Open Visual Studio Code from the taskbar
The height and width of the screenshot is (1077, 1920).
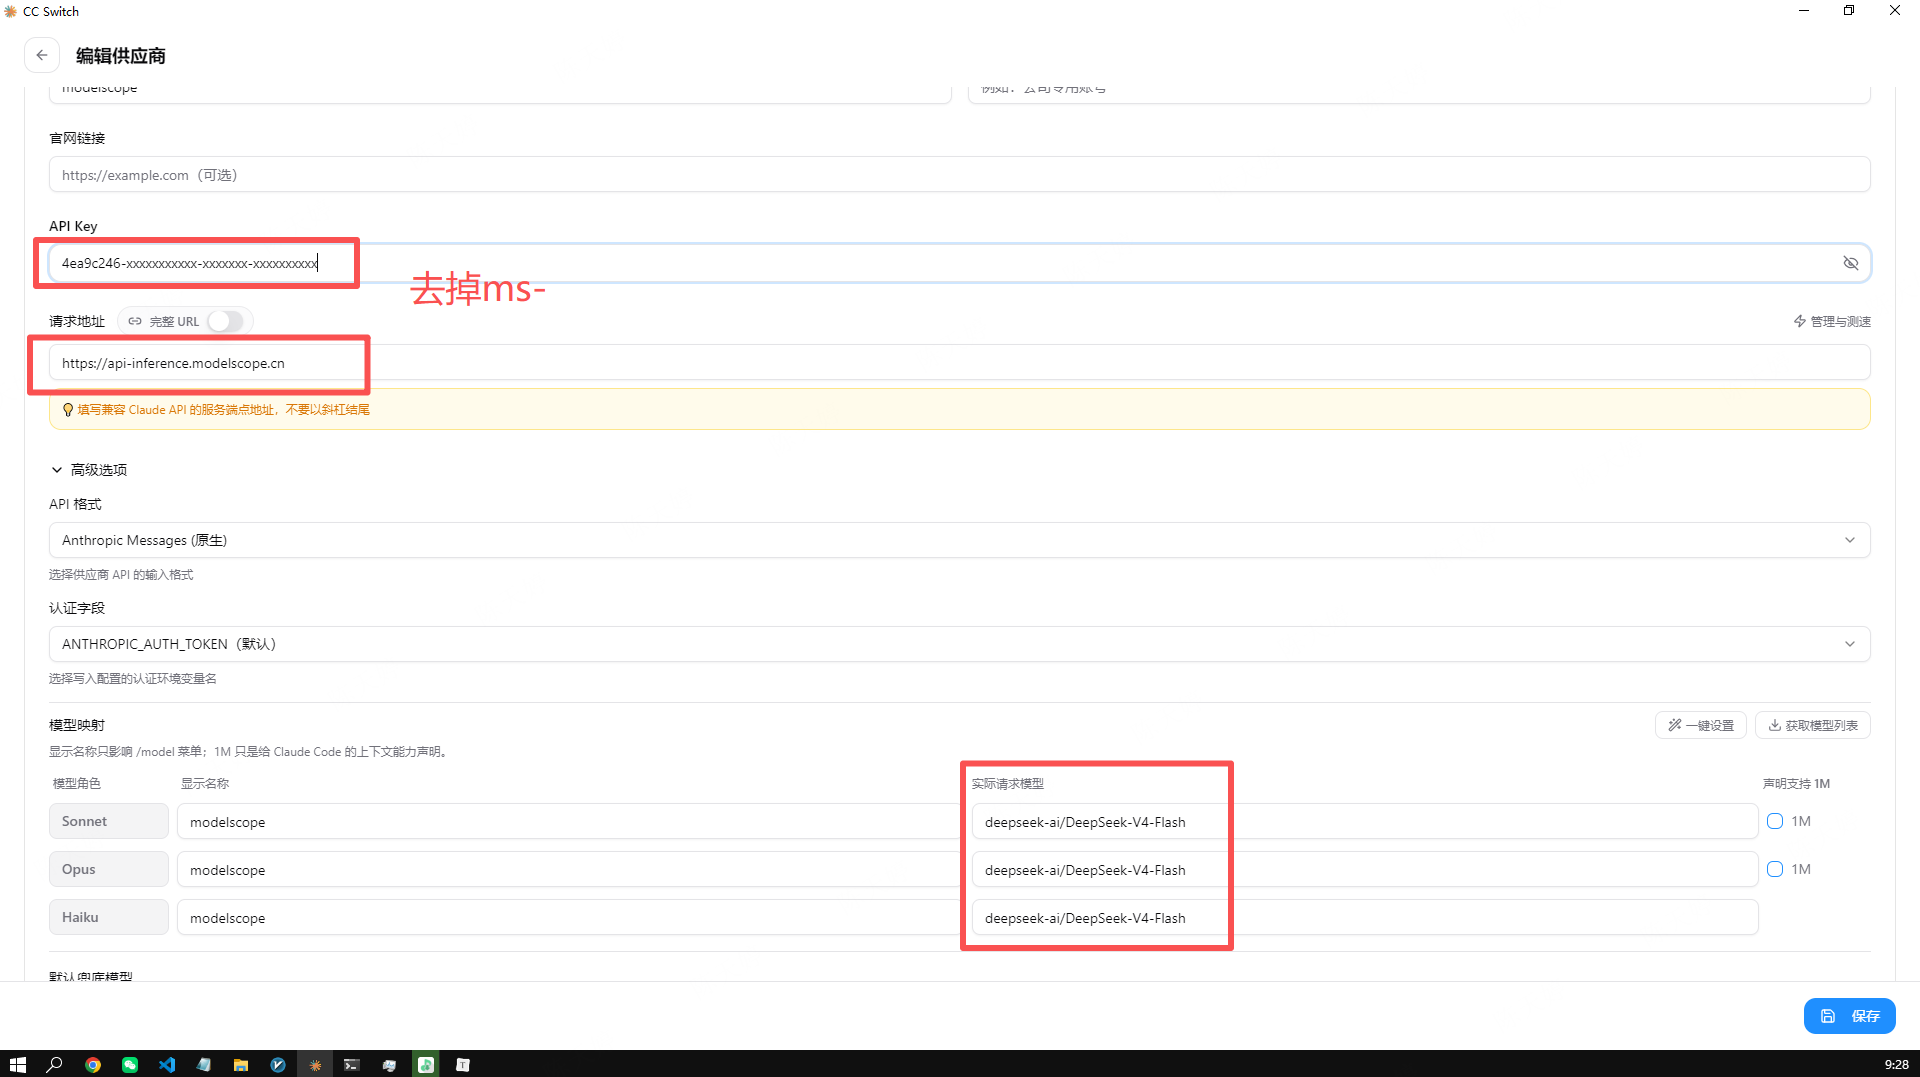click(x=167, y=1065)
